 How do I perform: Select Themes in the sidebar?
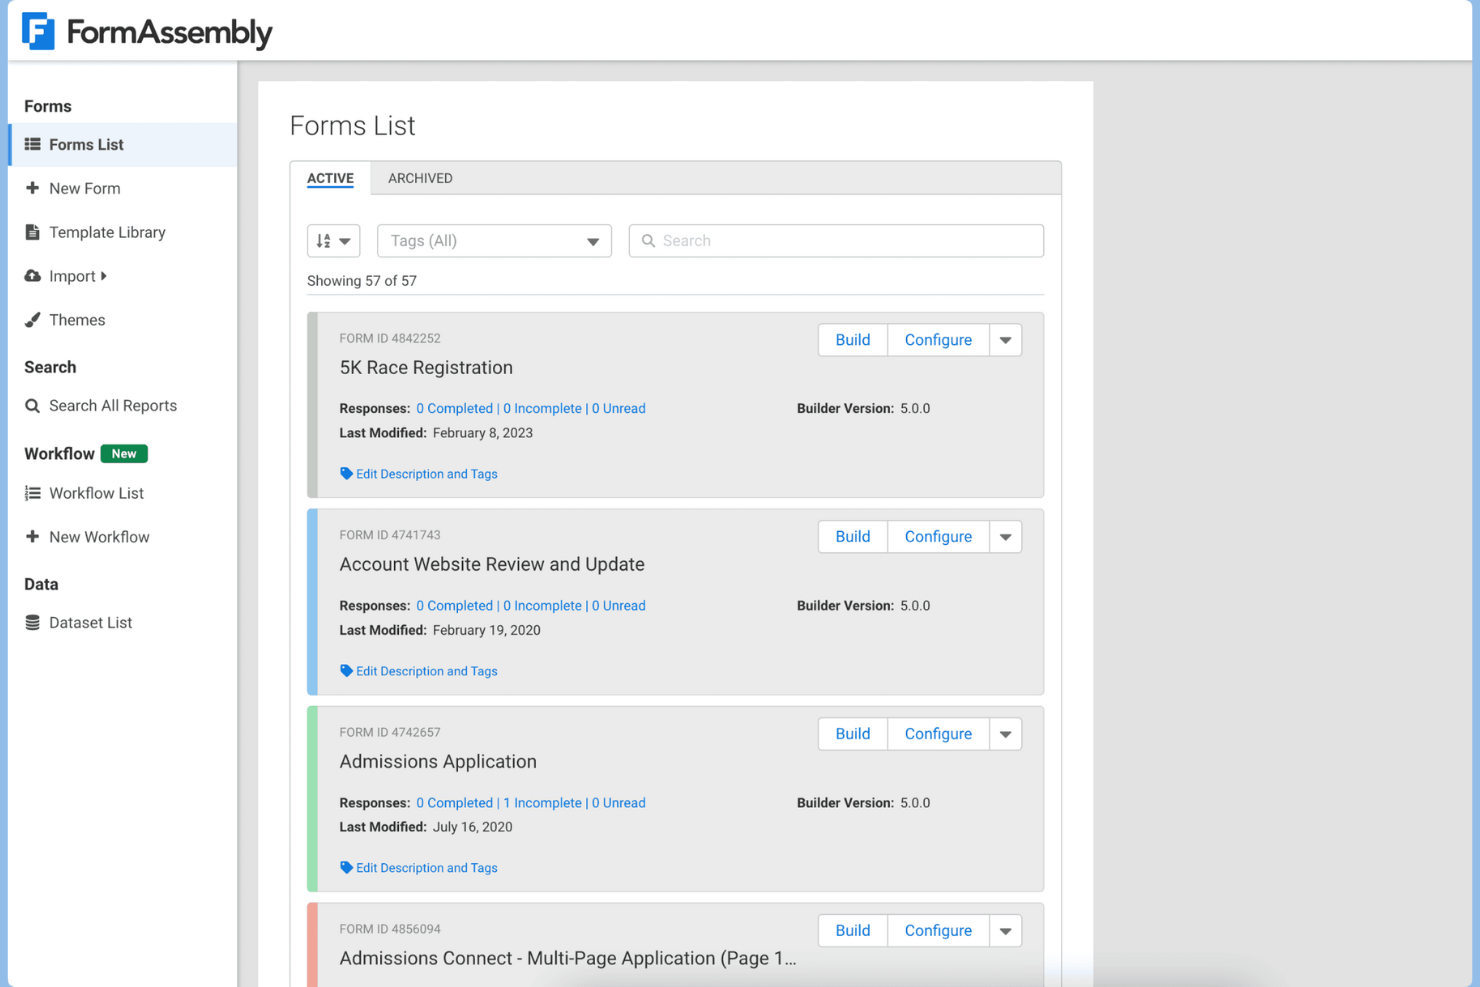click(x=33, y=320)
